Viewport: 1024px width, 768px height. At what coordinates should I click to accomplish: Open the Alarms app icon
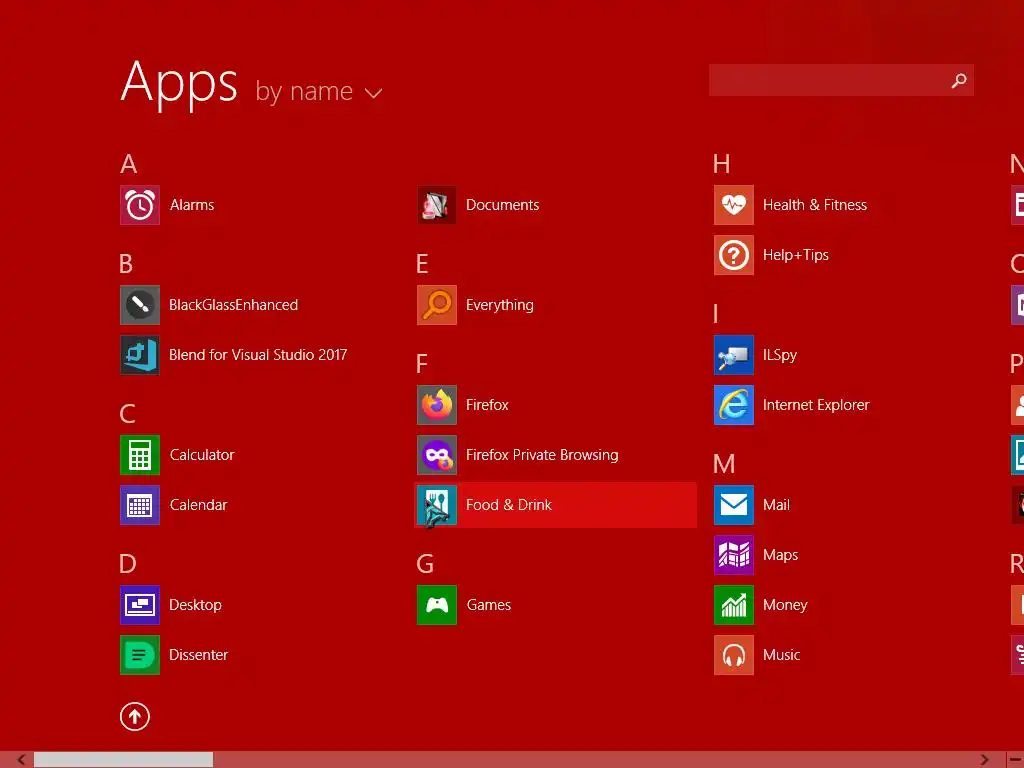(140, 205)
